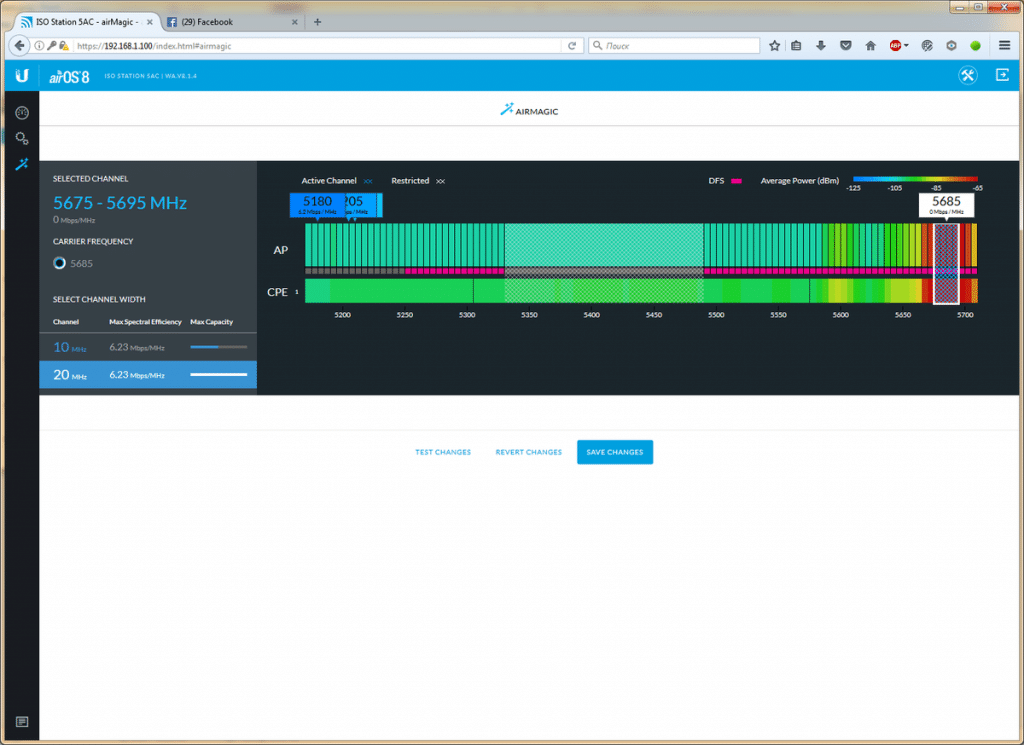Click the Test Changes link
The height and width of the screenshot is (745, 1024).
(x=443, y=452)
